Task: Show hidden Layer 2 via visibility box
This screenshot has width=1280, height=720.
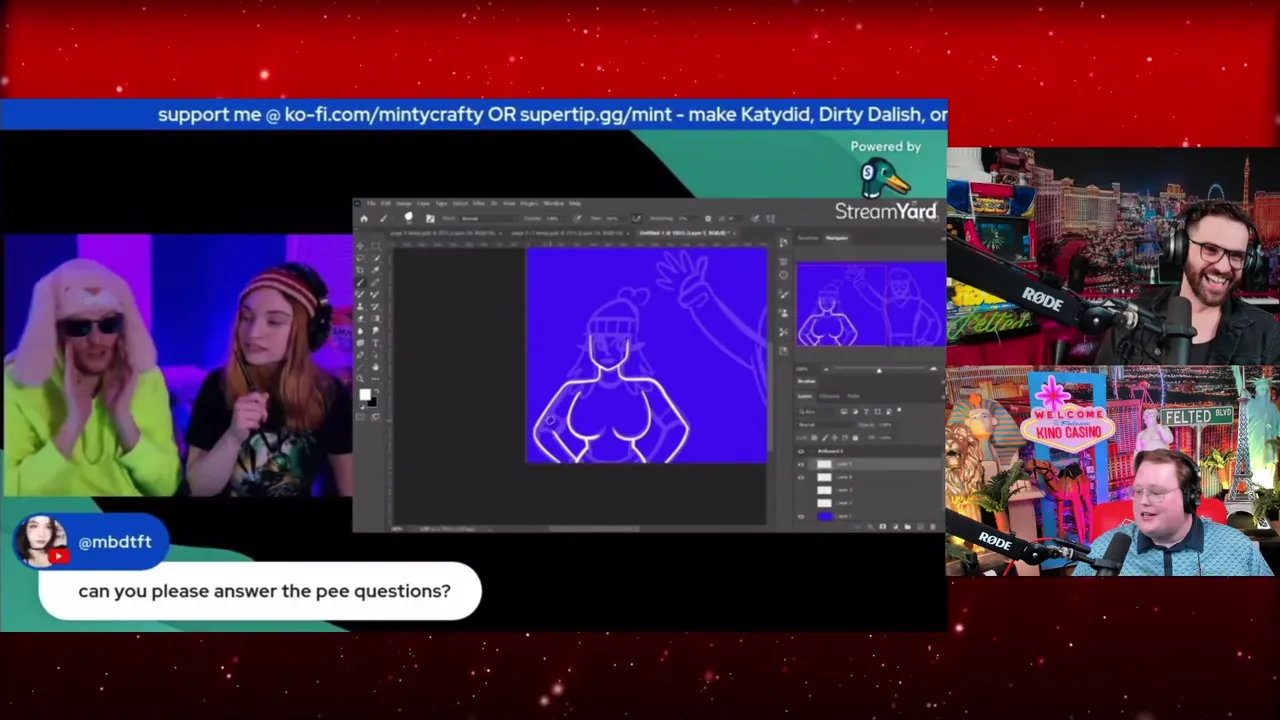Action: click(801, 503)
